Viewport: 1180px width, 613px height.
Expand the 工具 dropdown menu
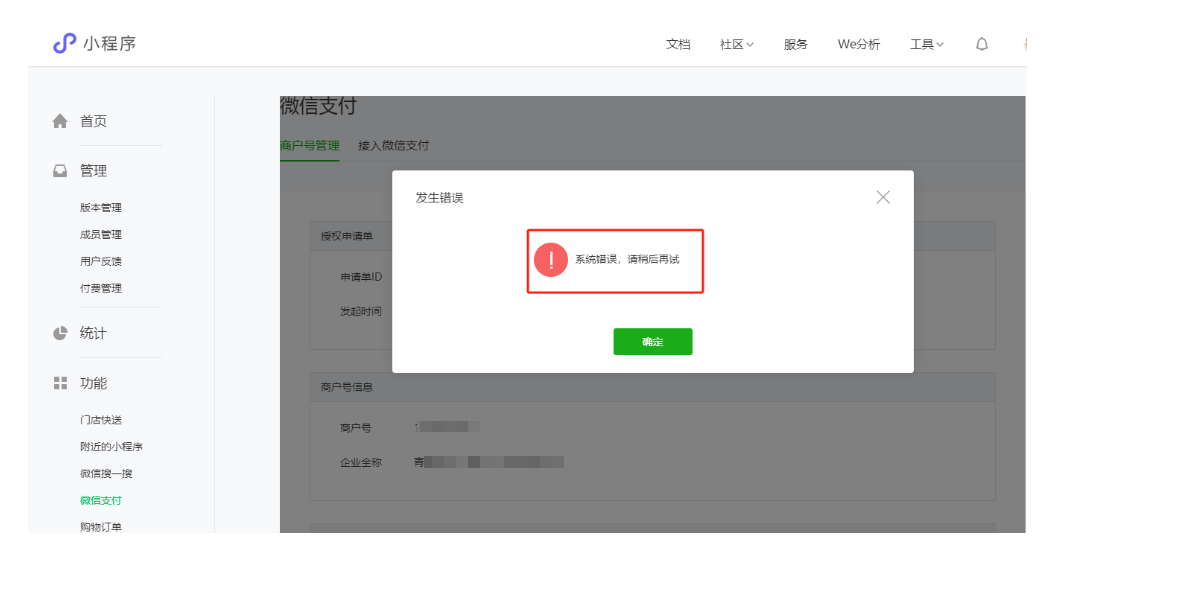[926, 44]
